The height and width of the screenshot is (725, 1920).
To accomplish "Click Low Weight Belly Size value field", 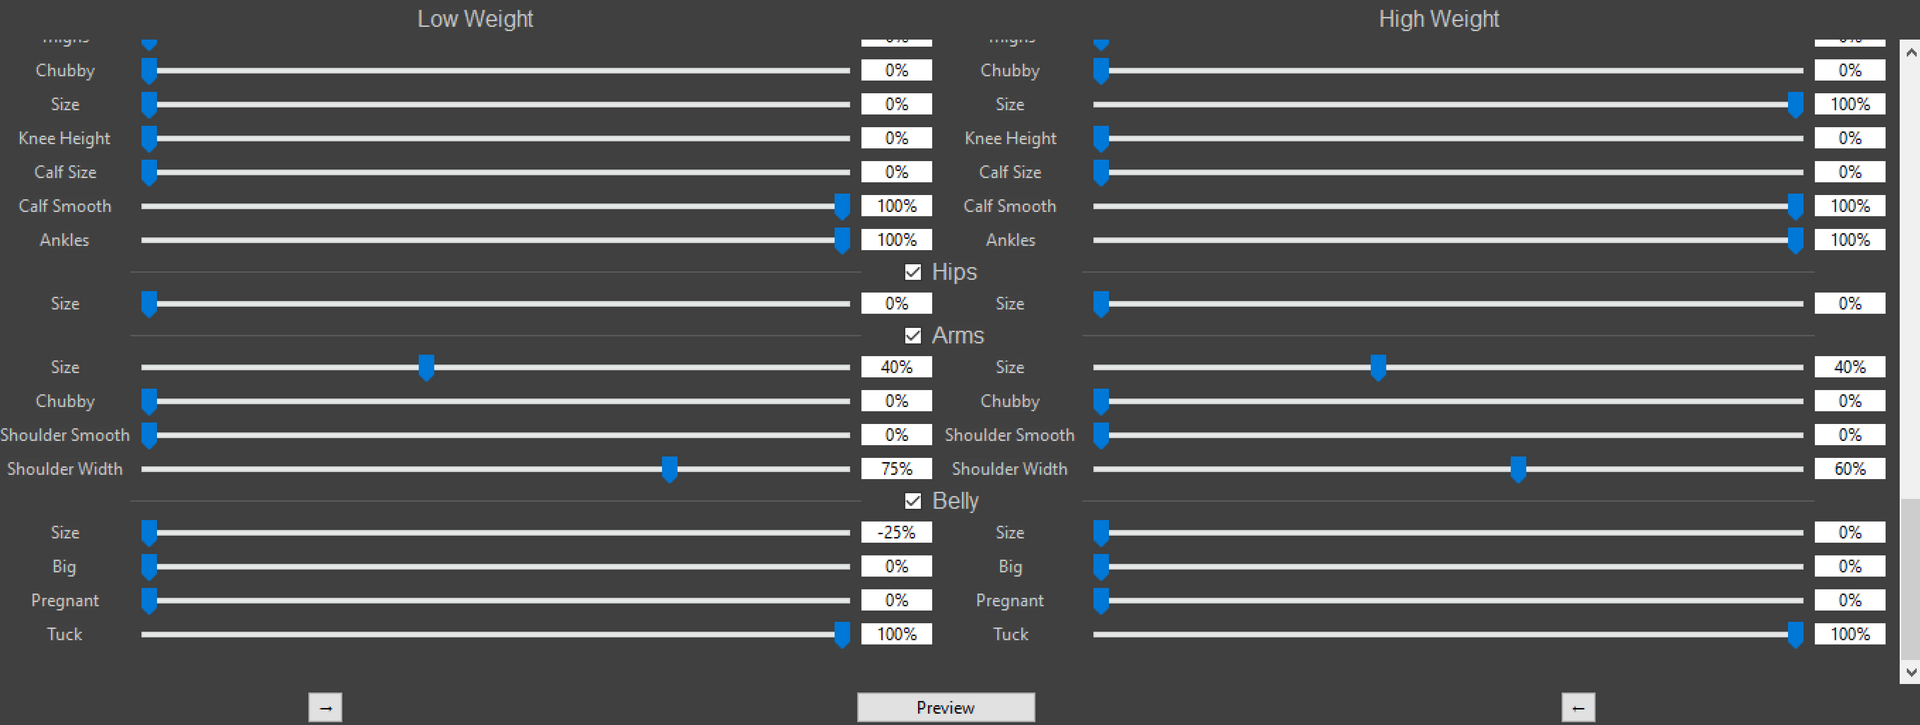I will coord(896,533).
